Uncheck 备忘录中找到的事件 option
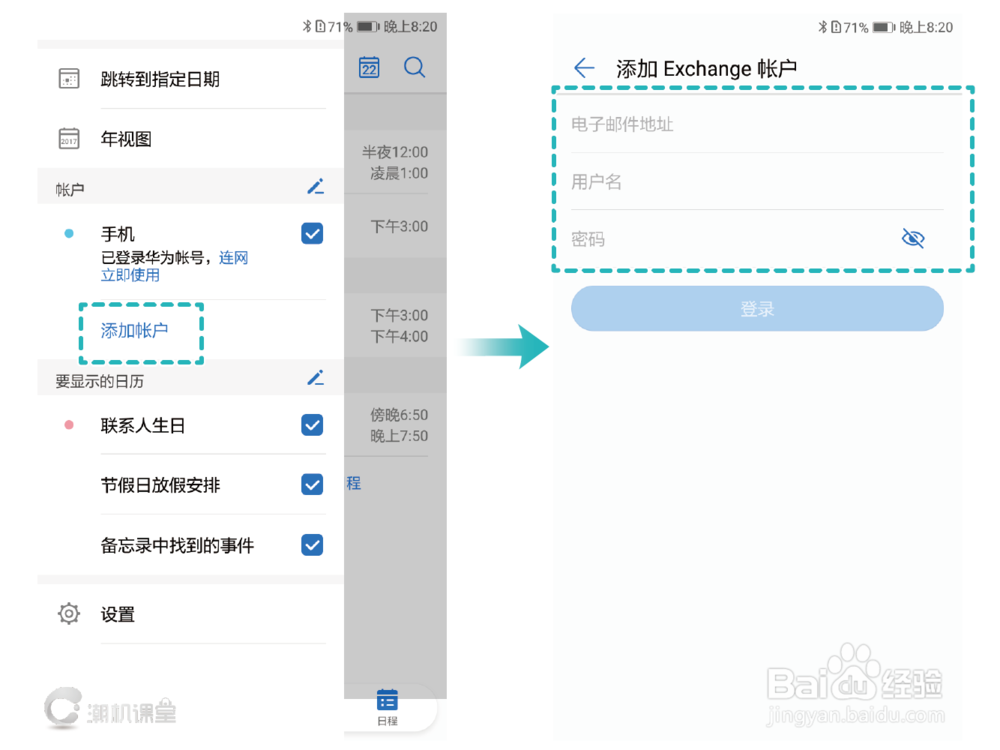 (312, 545)
